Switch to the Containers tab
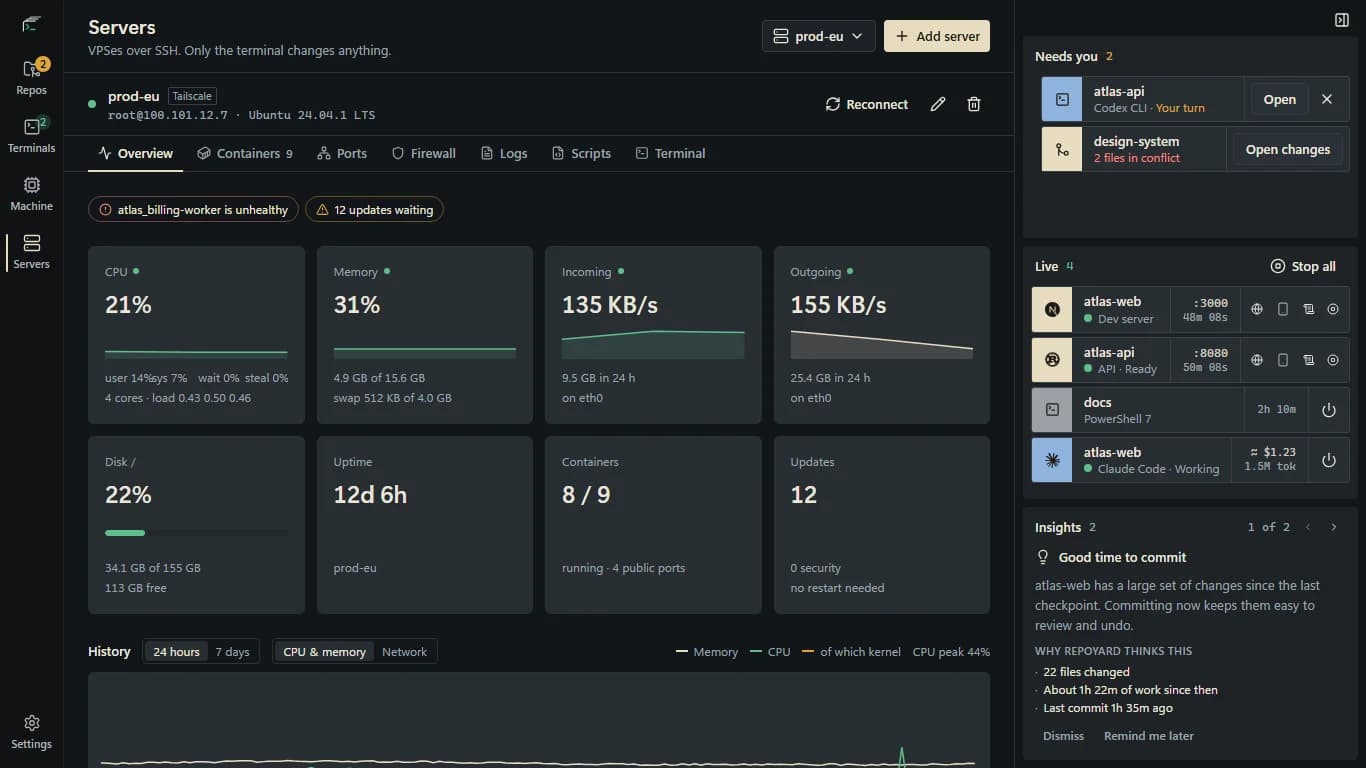This screenshot has height=768, width=1366. [x=245, y=154]
